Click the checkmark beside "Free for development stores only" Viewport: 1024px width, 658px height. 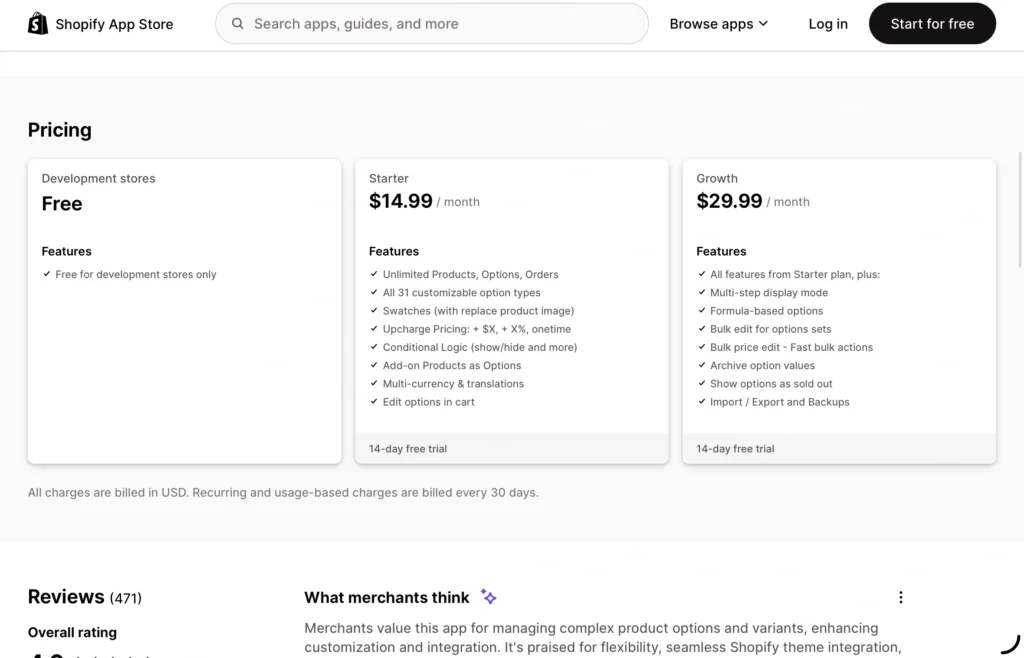click(x=46, y=274)
